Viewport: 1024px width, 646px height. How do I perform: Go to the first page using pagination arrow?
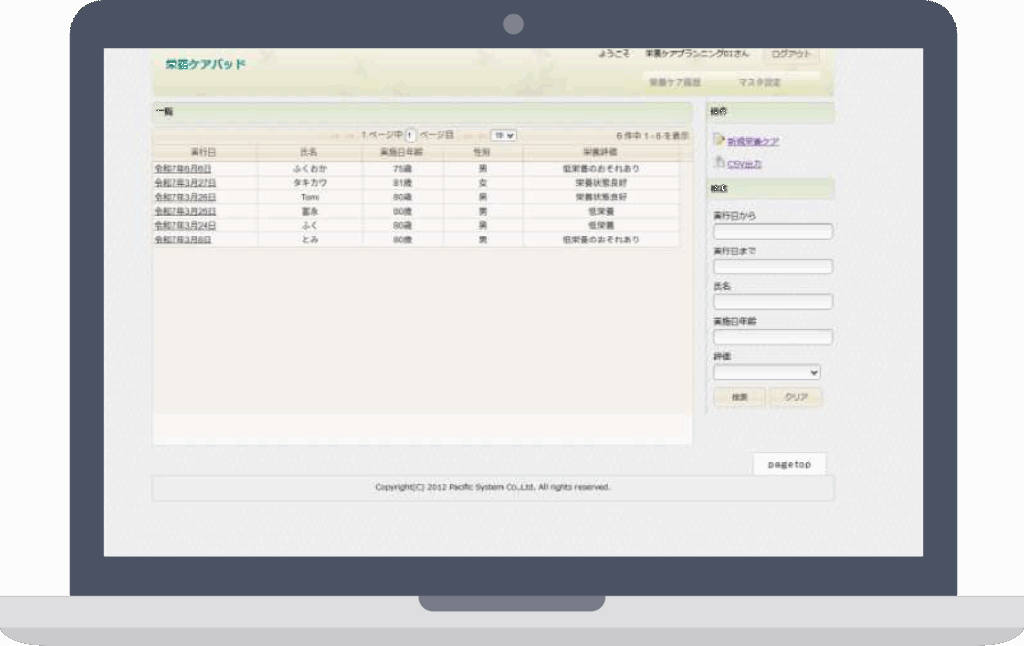point(335,134)
